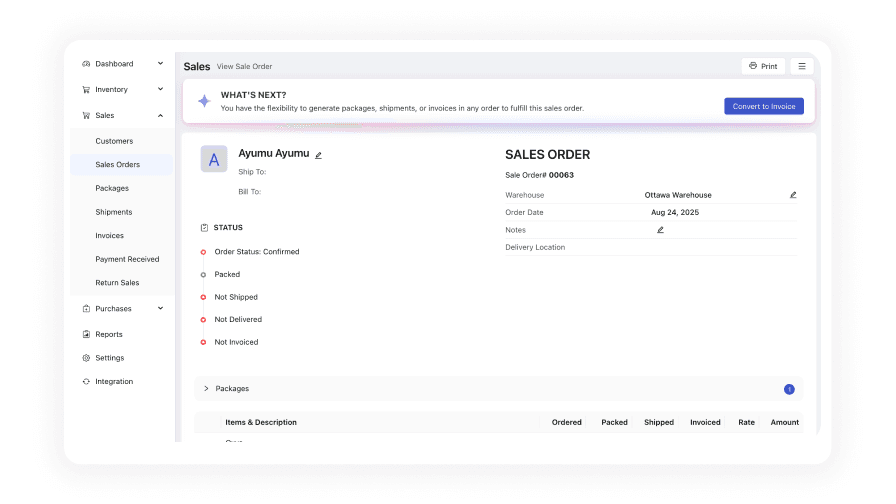The height and width of the screenshot is (504, 896).
Task: Edit the Ottawa Warehouse field pencil icon
Action: coord(793,195)
